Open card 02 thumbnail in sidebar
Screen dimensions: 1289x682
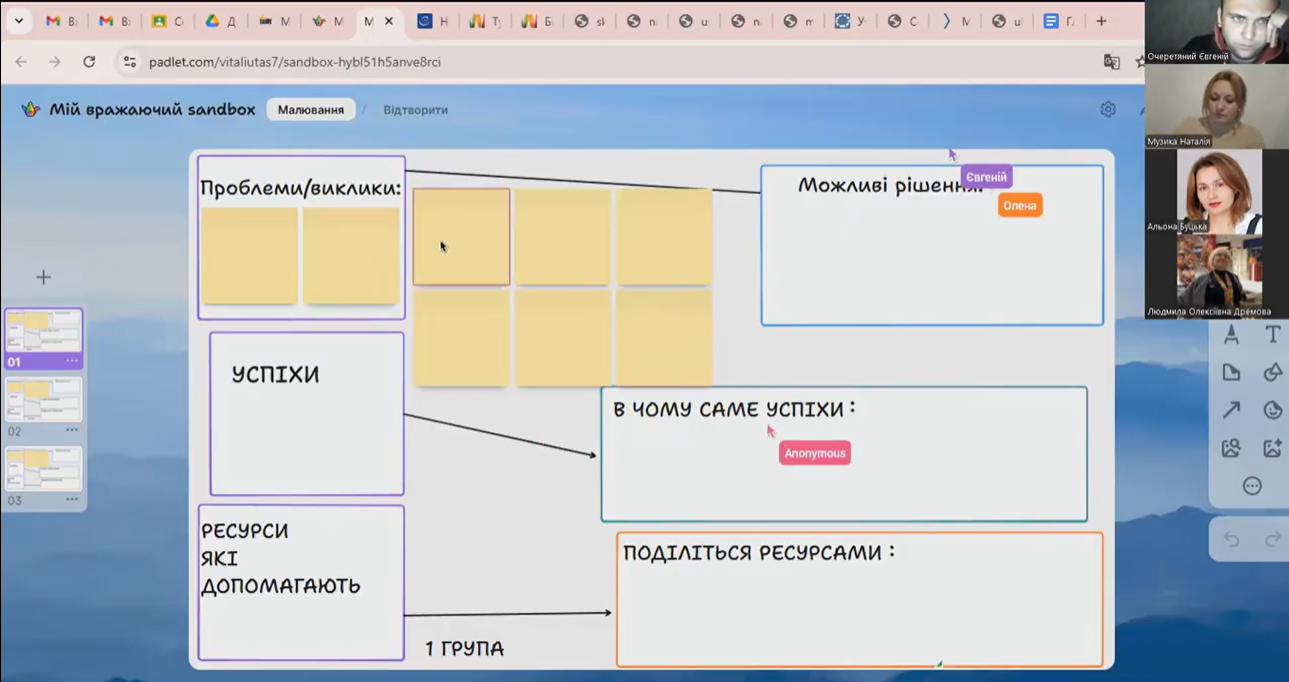44,400
